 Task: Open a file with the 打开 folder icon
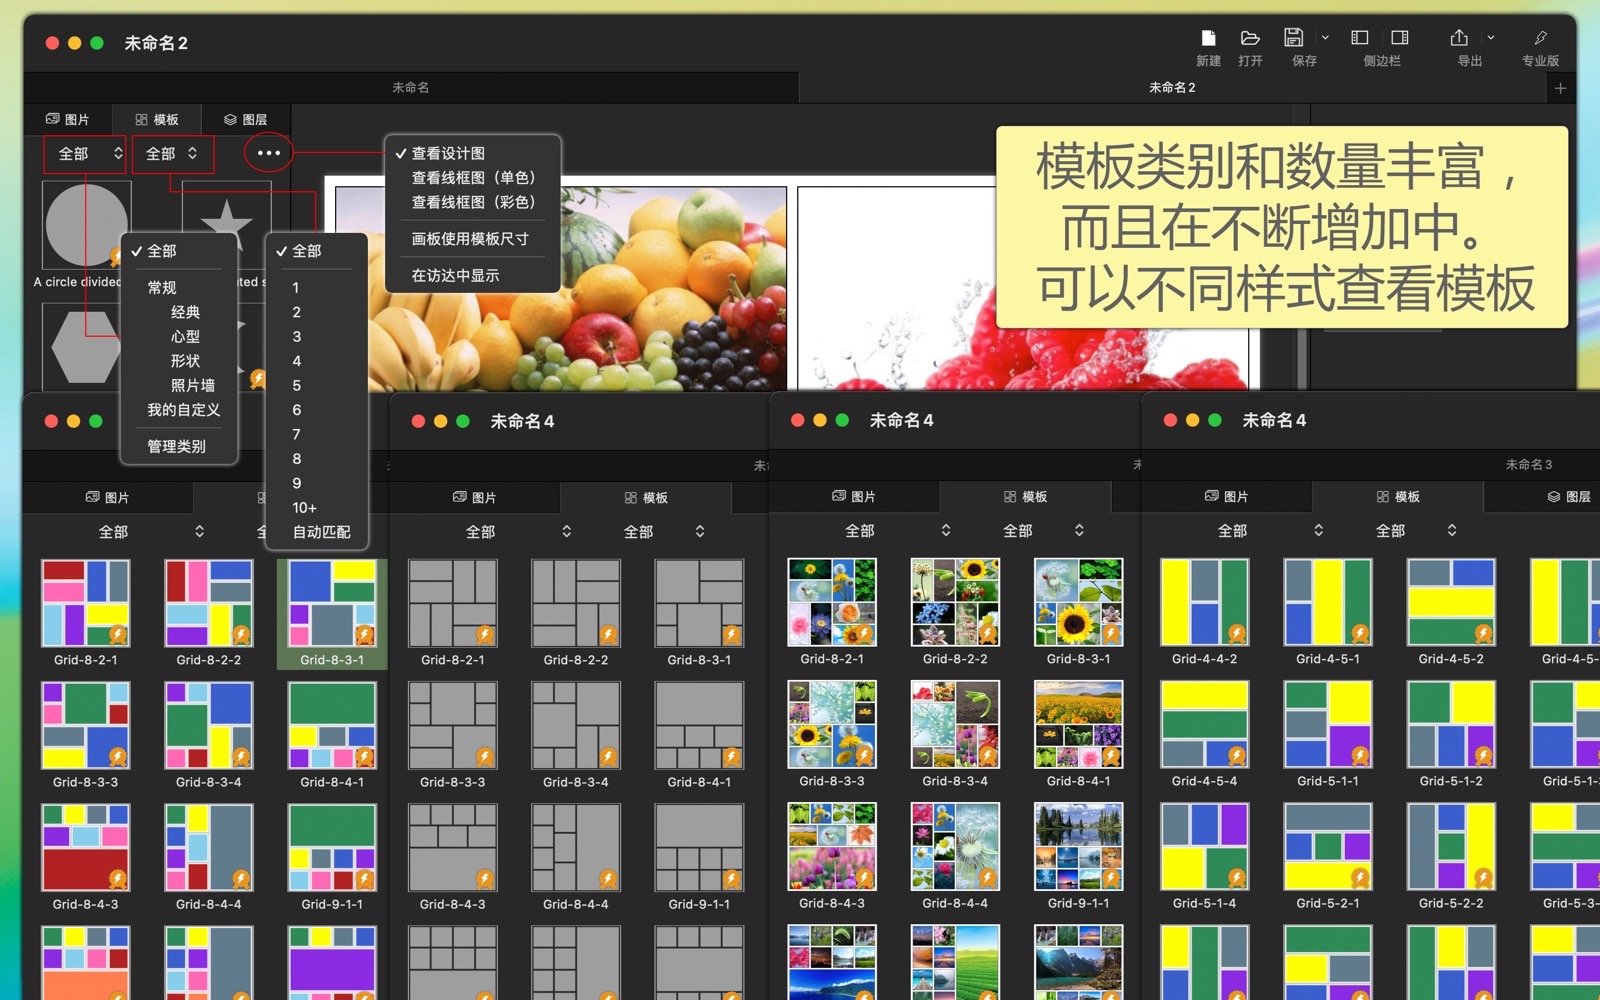1250,38
